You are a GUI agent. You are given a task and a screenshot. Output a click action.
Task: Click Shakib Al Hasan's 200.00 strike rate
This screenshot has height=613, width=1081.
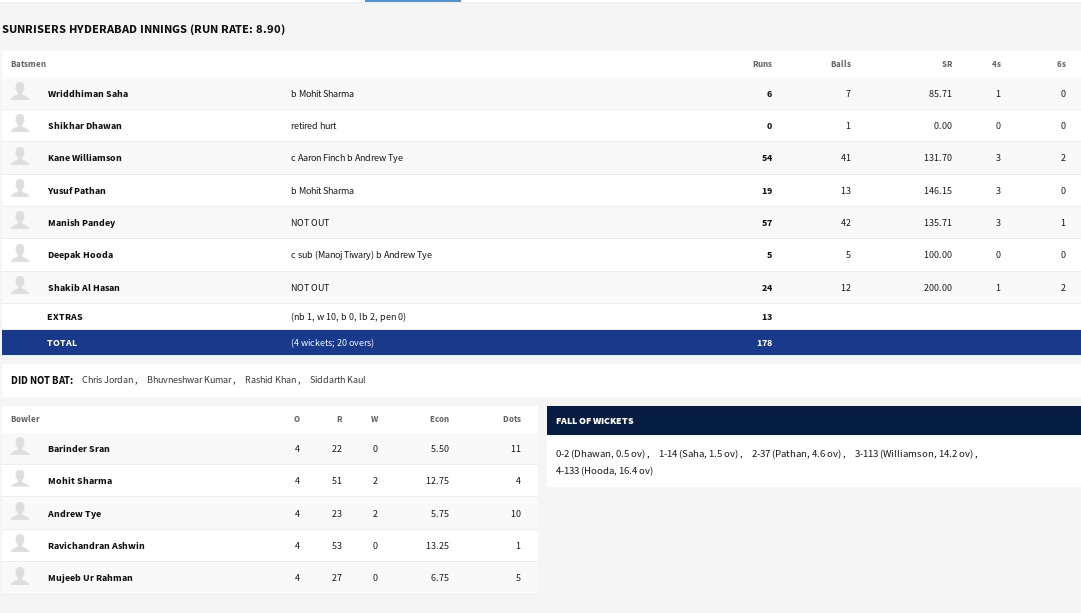(938, 288)
